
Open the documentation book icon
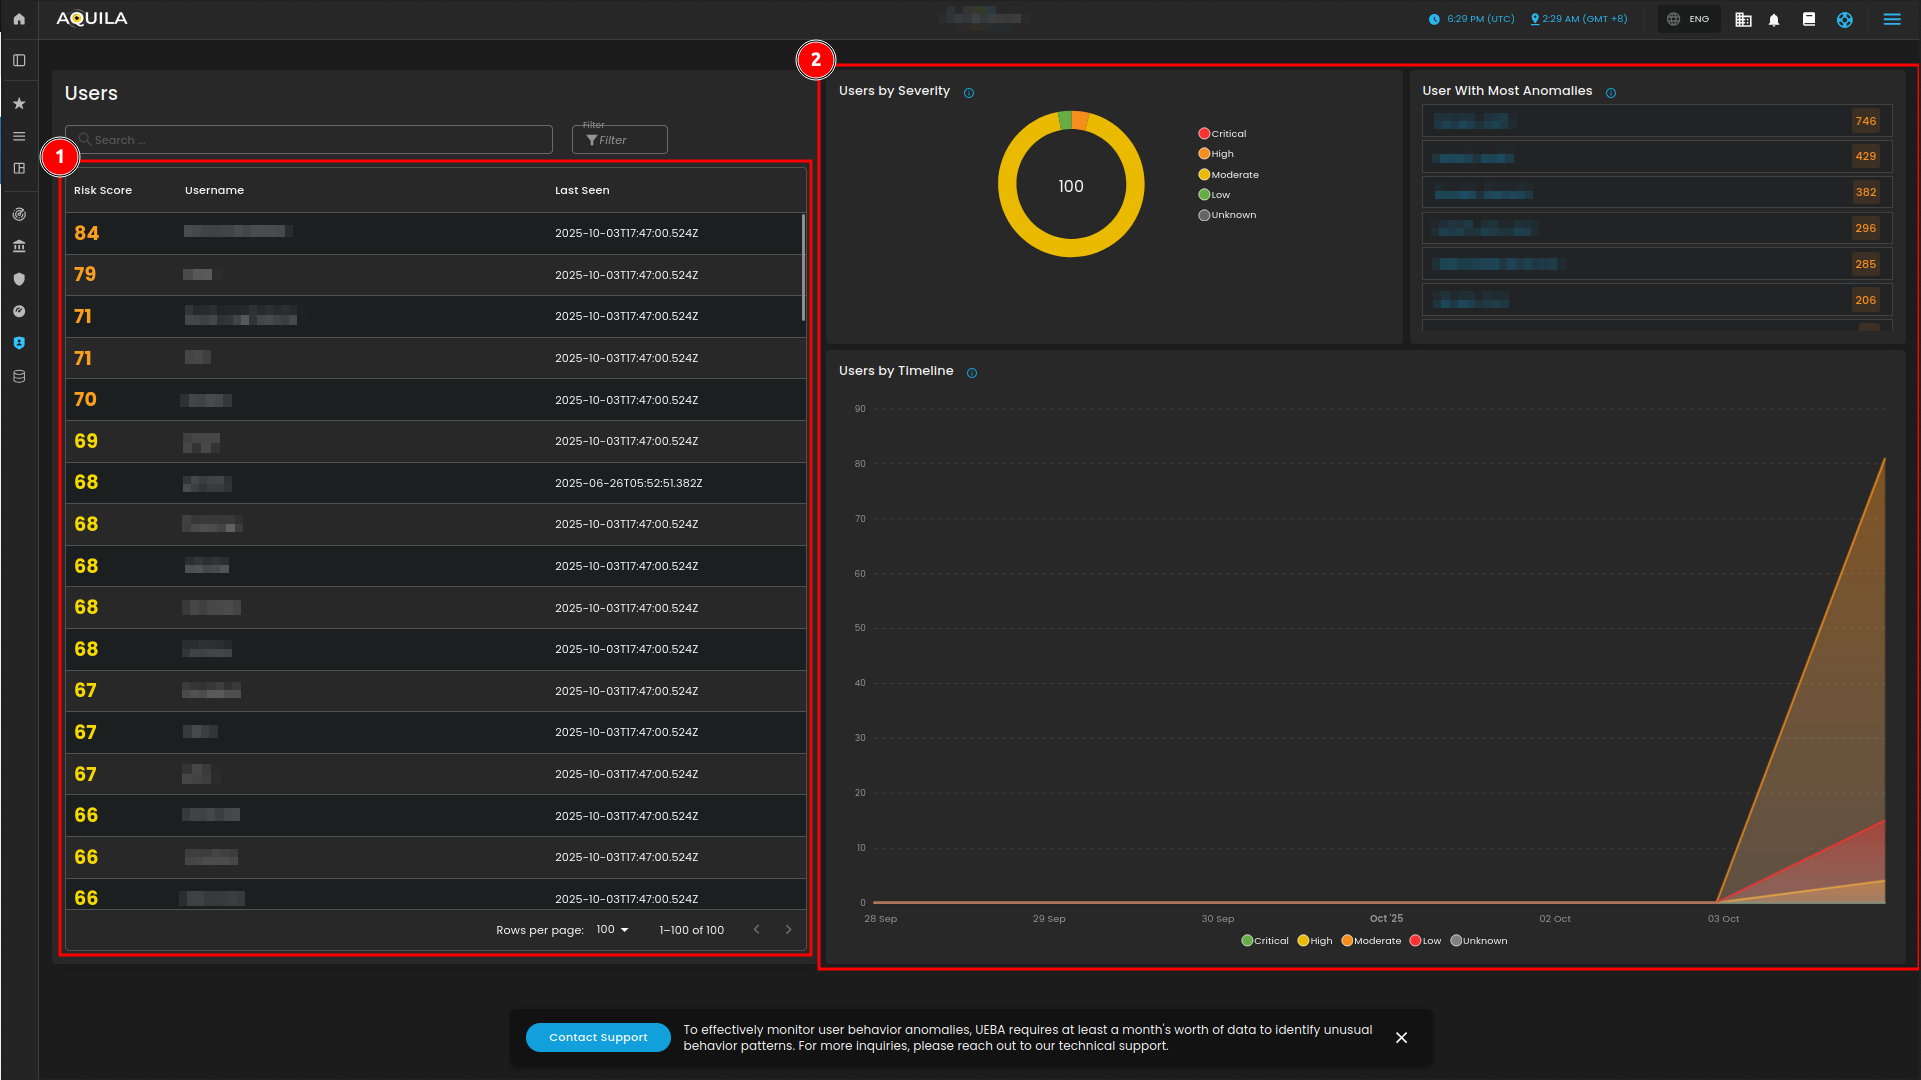(x=1809, y=19)
